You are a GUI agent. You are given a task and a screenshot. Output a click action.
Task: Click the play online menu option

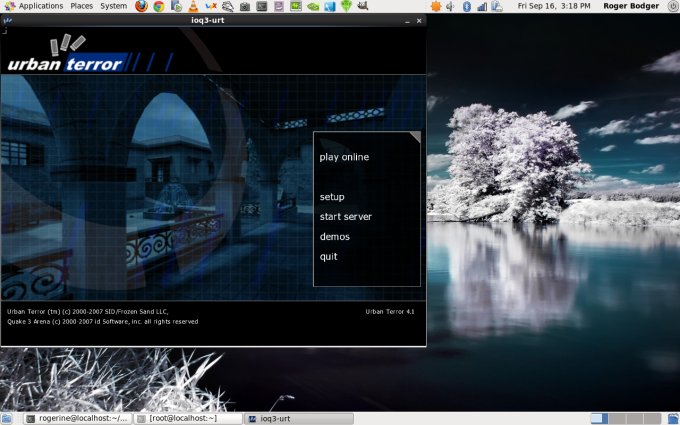[x=344, y=157]
